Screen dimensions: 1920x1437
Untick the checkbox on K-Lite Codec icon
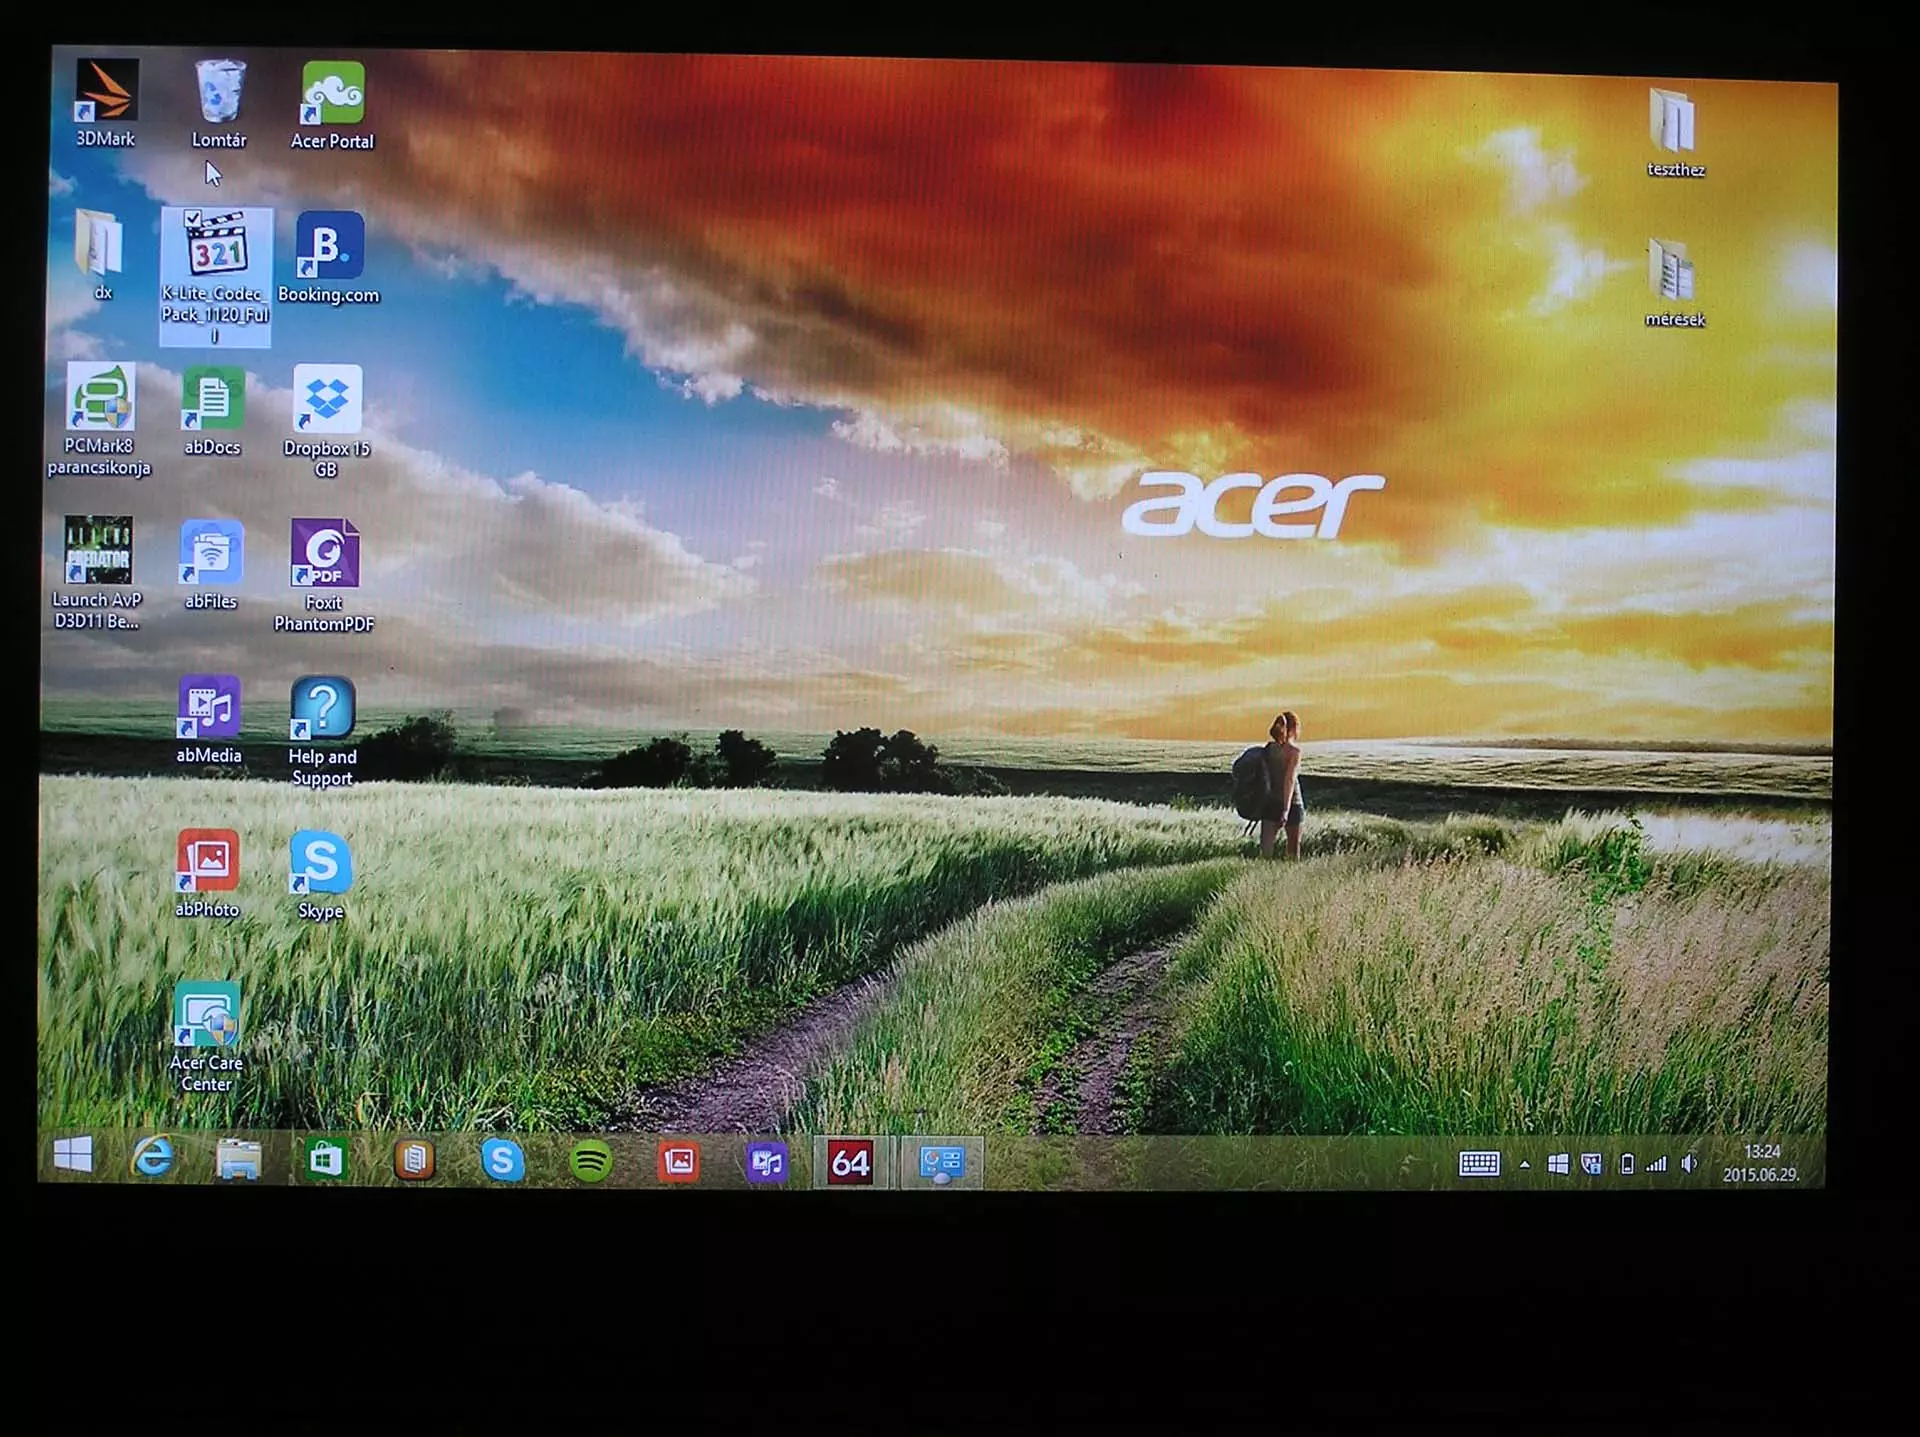(x=193, y=218)
